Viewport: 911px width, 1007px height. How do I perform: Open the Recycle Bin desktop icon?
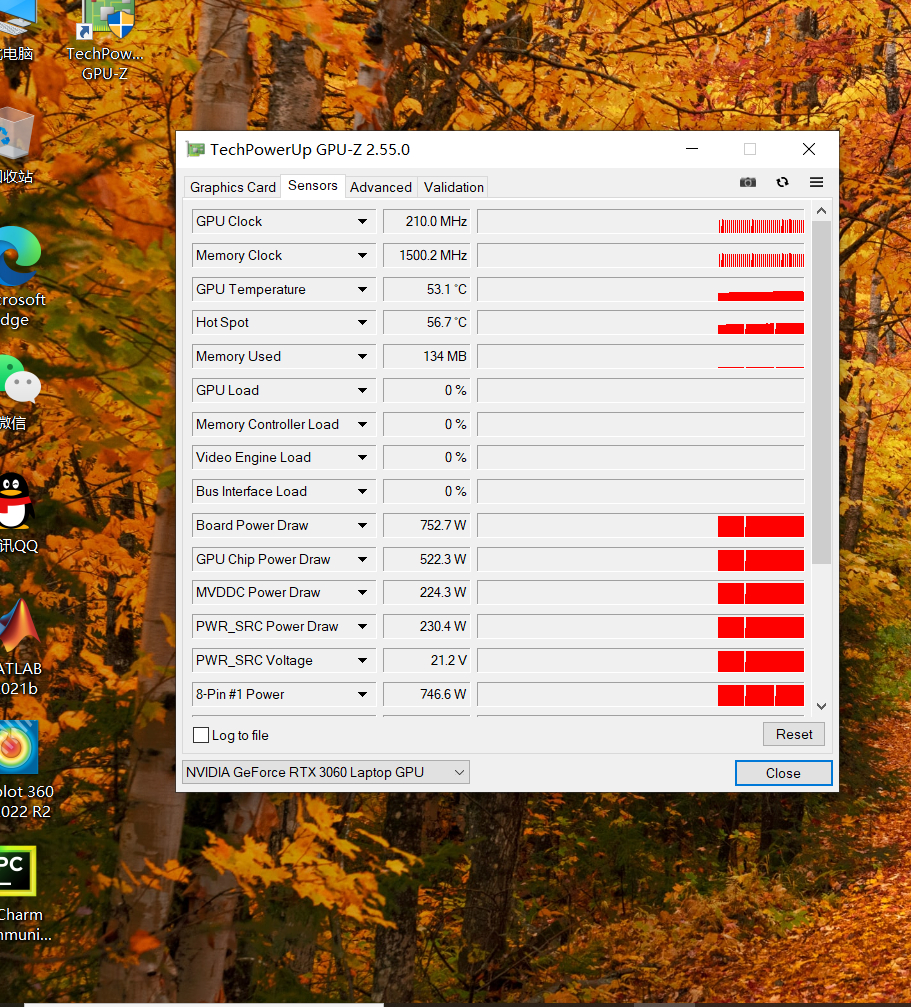[17, 145]
